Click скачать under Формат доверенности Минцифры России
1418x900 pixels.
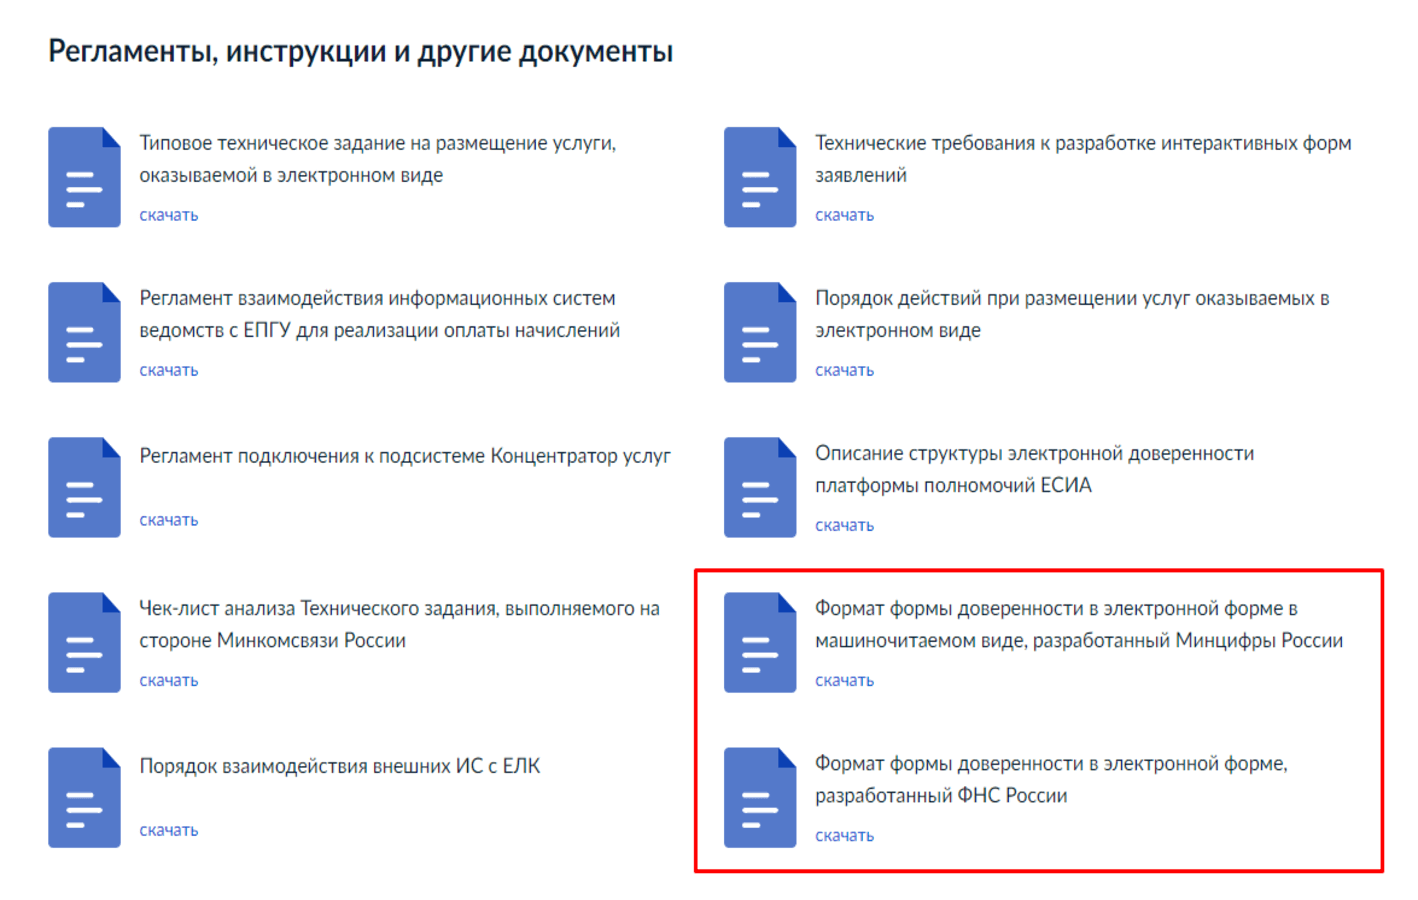(845, 680)
